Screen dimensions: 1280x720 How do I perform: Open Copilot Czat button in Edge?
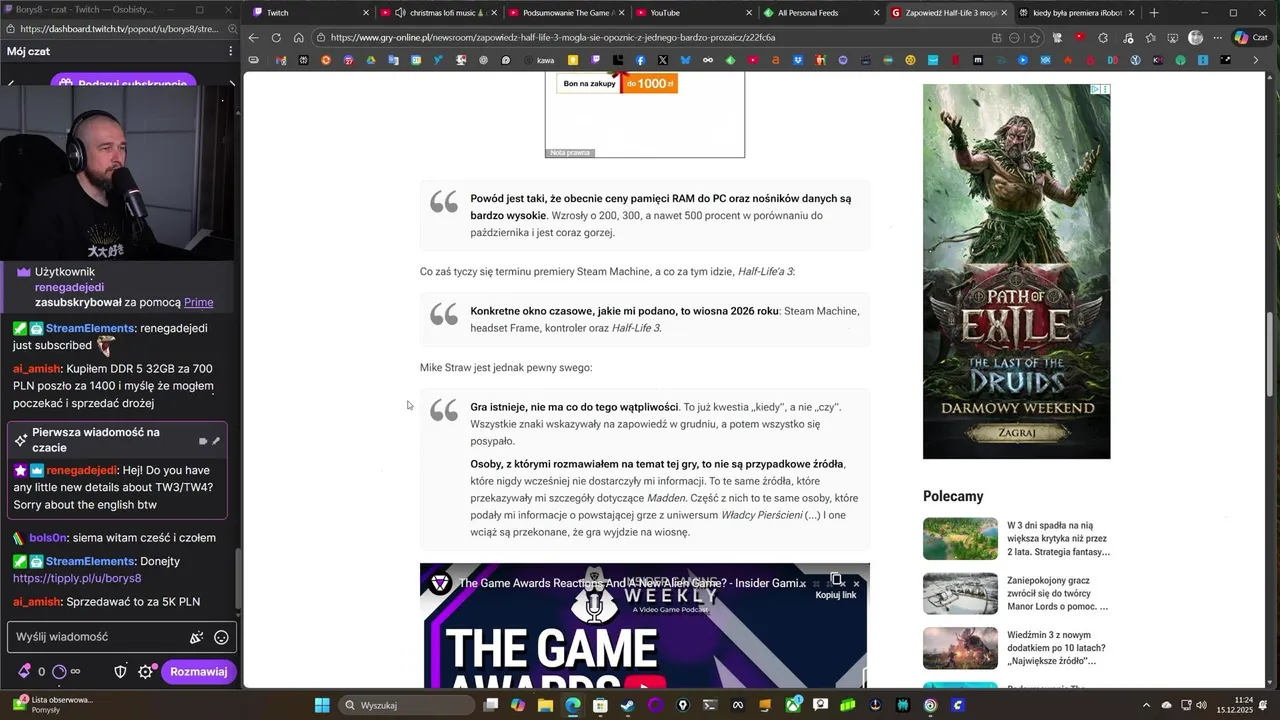click(x=1251, y=38)
